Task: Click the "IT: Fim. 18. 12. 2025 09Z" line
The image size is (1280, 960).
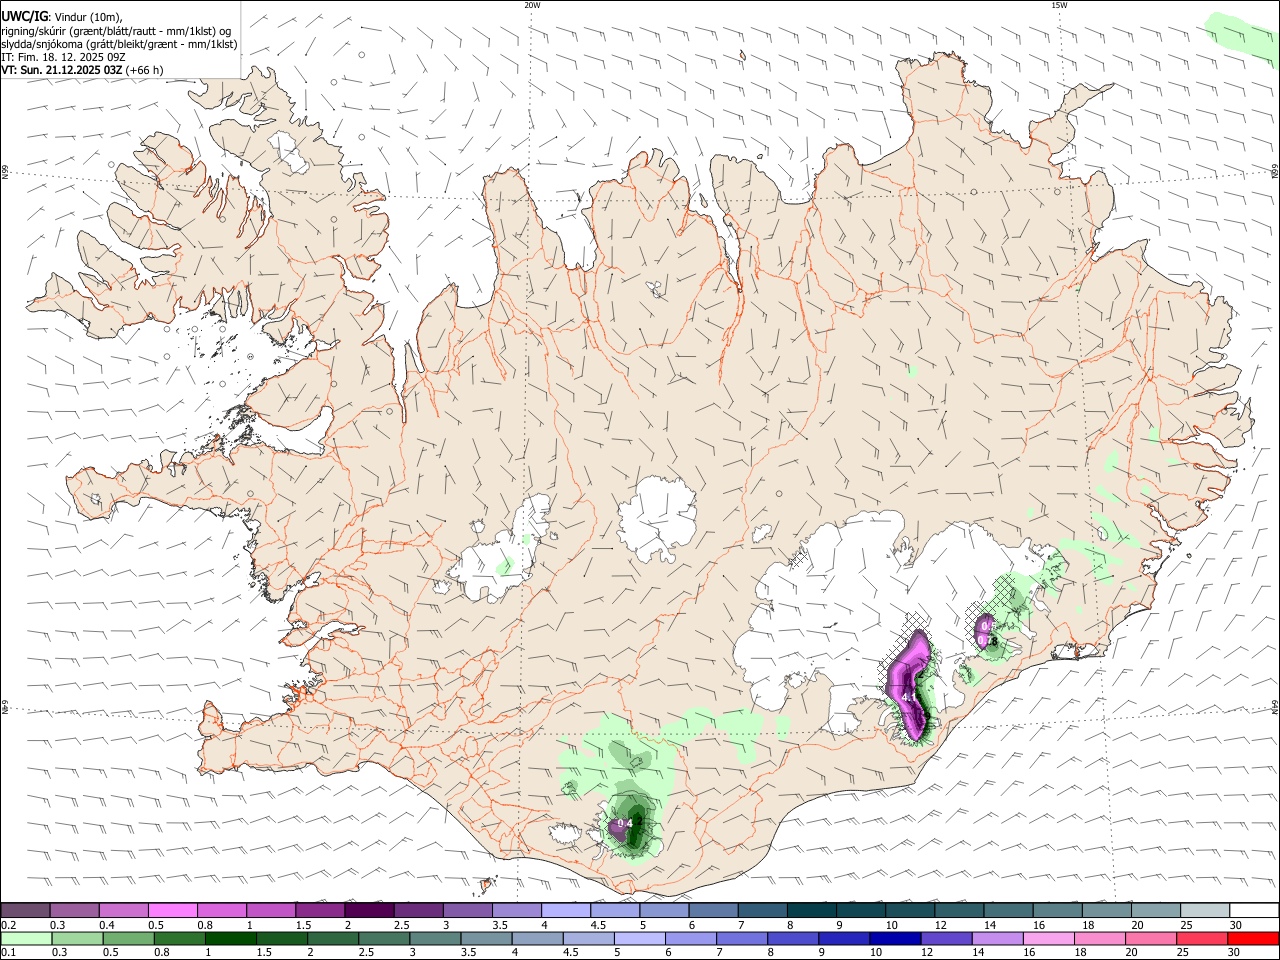Action: click(x=63, y=57)
